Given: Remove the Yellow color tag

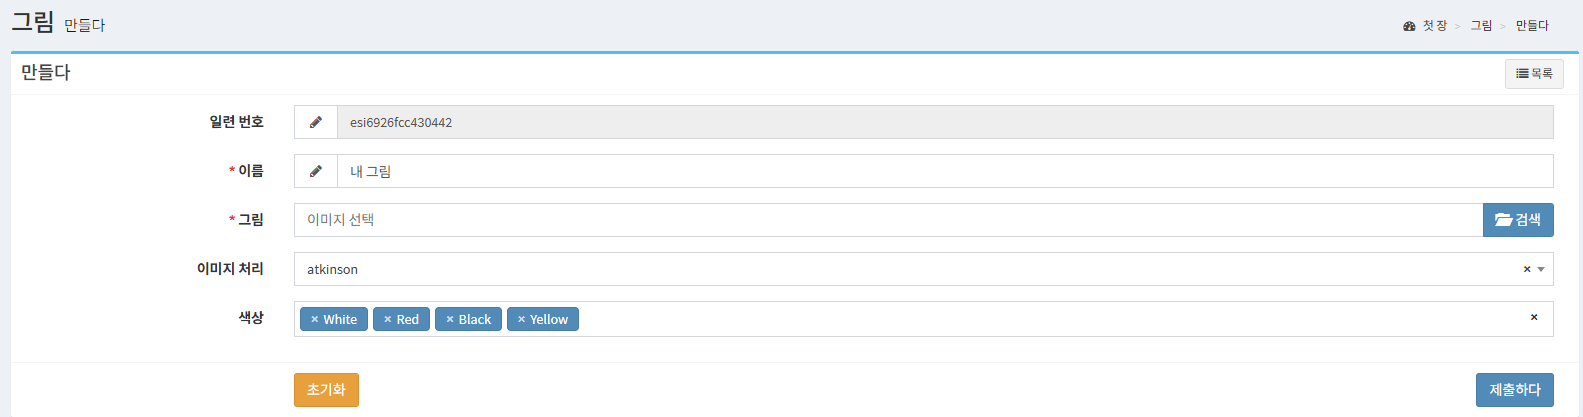Looking at the screenshot, I should click(521, 320).
